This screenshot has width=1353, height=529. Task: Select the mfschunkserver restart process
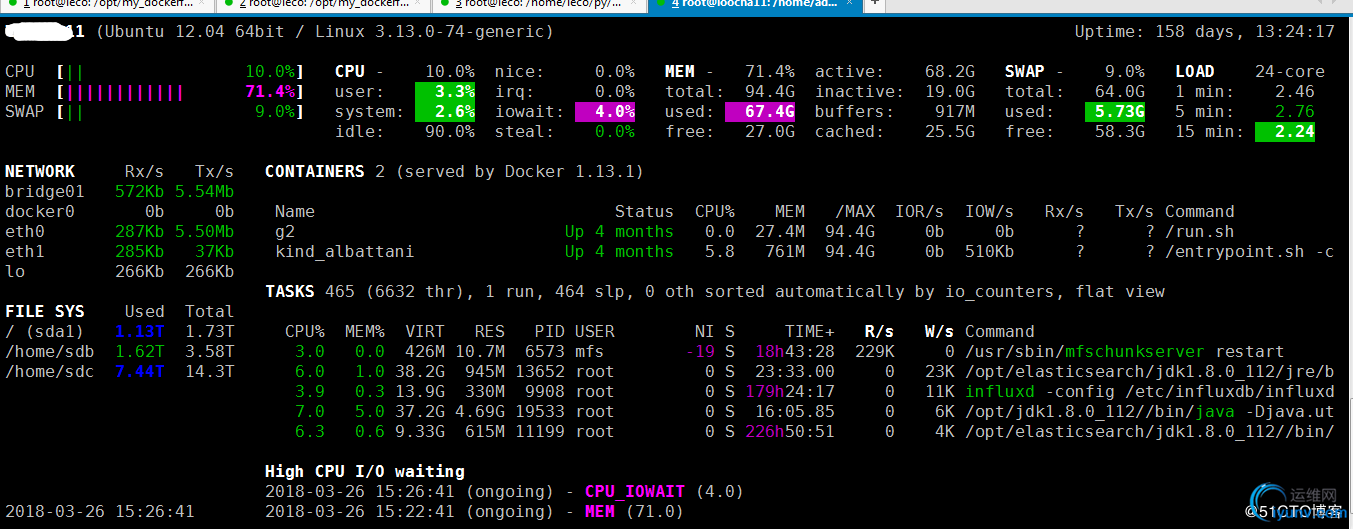pyautogui.click(x=810, y=352)
